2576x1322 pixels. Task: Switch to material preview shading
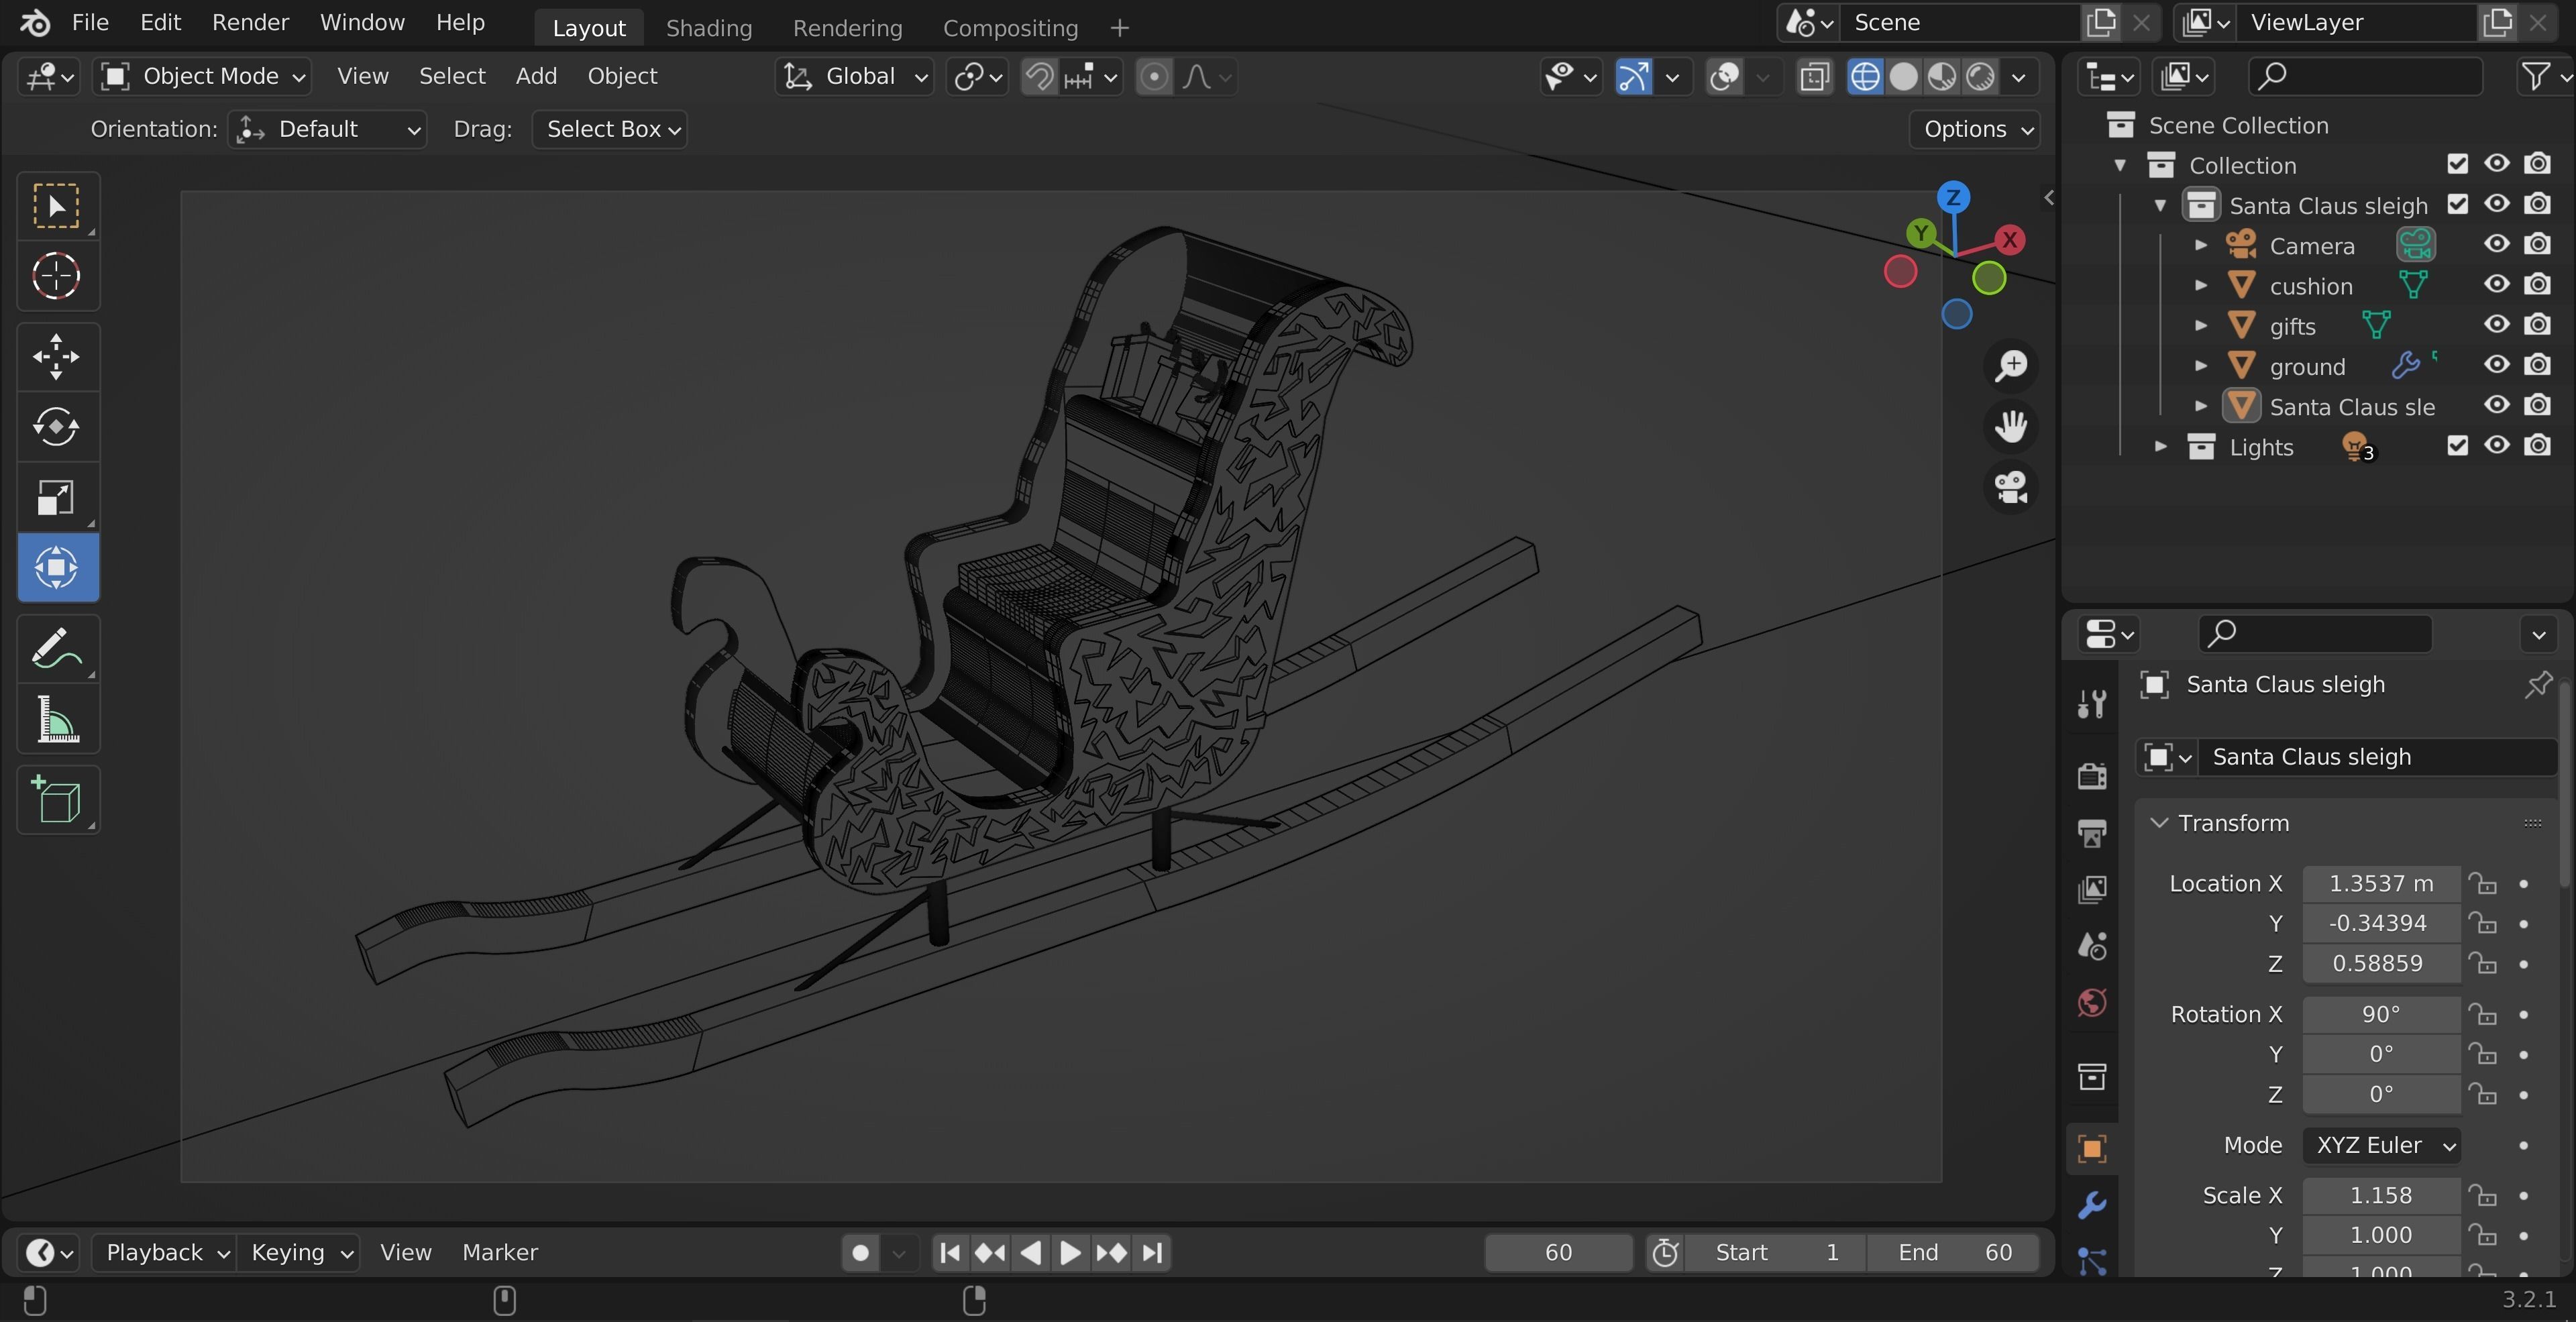click(1942, 77)
